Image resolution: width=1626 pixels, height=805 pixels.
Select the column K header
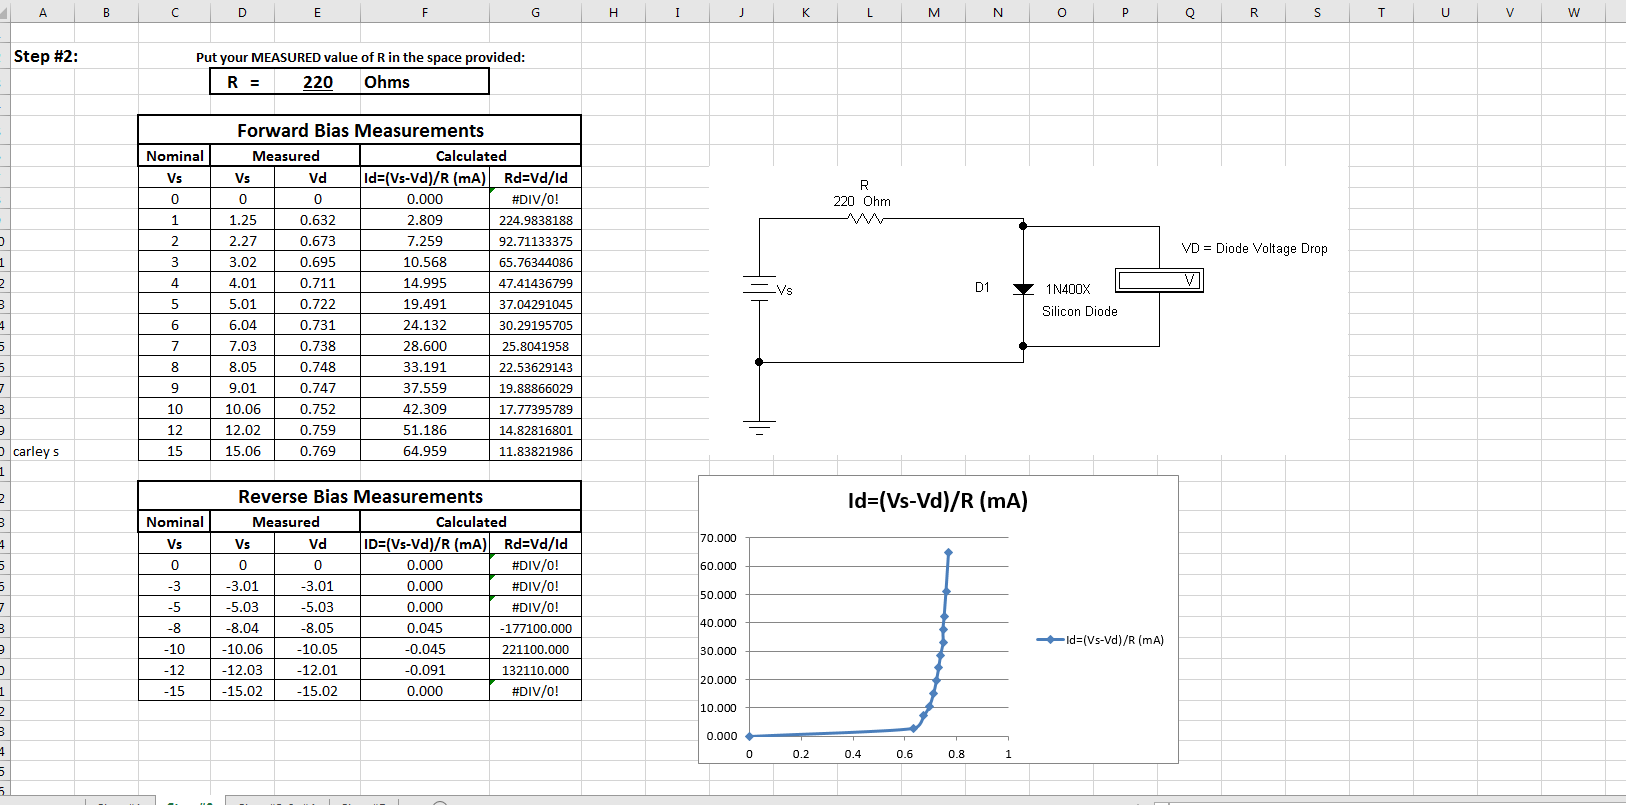(805, 12)
